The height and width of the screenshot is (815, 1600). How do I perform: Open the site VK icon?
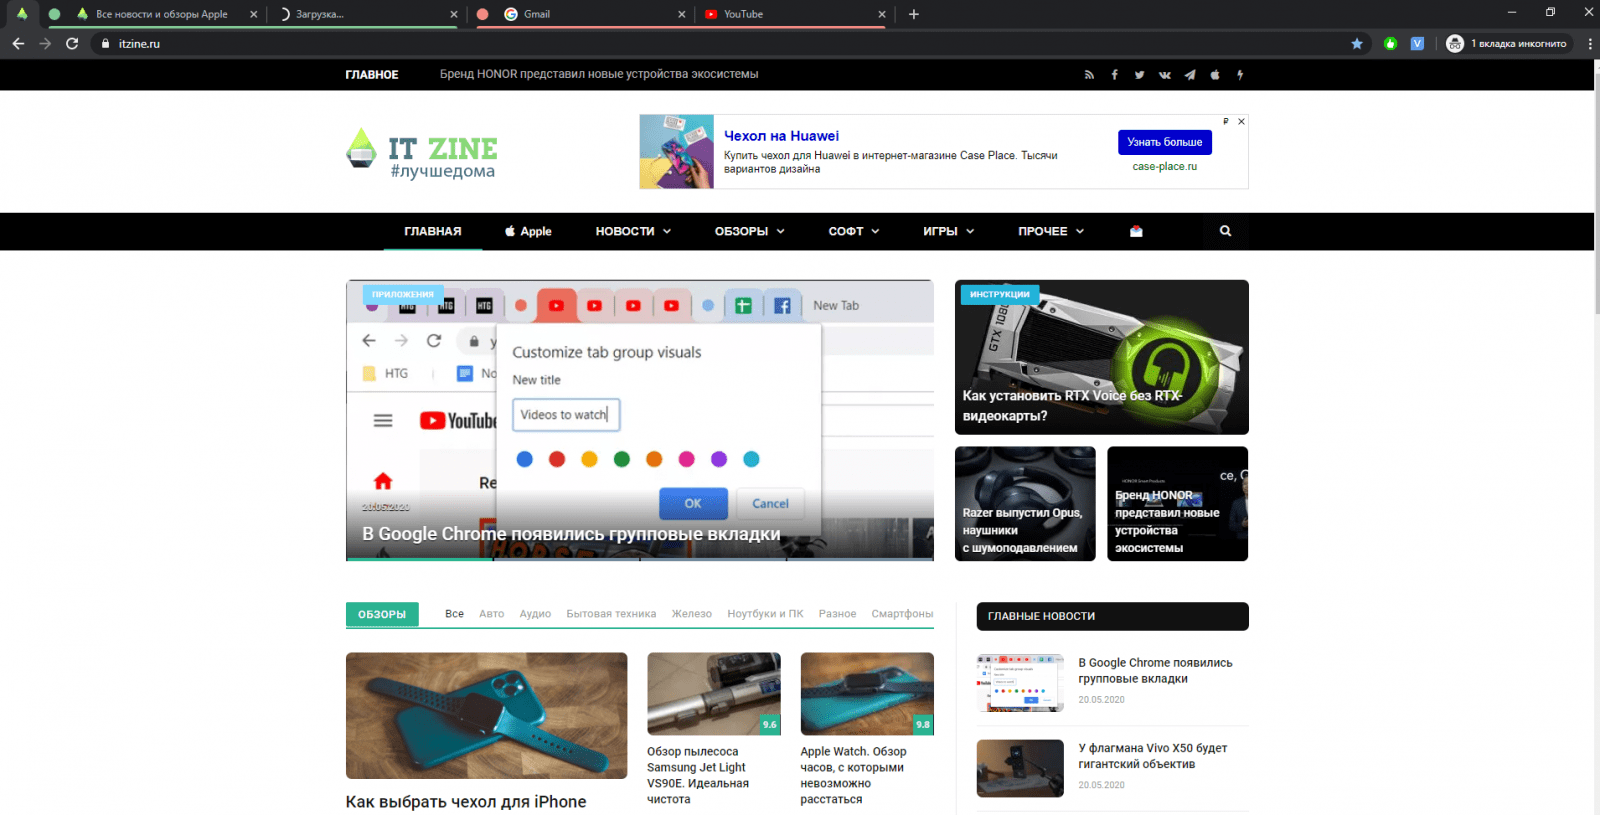(x=1164, y=75)
